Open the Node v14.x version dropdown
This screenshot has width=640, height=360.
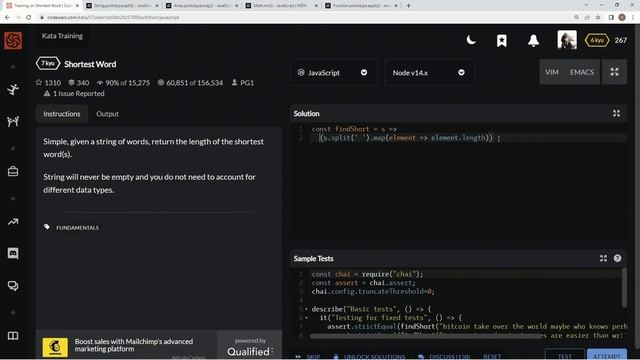pyautogui.click(x=429, y=73)
